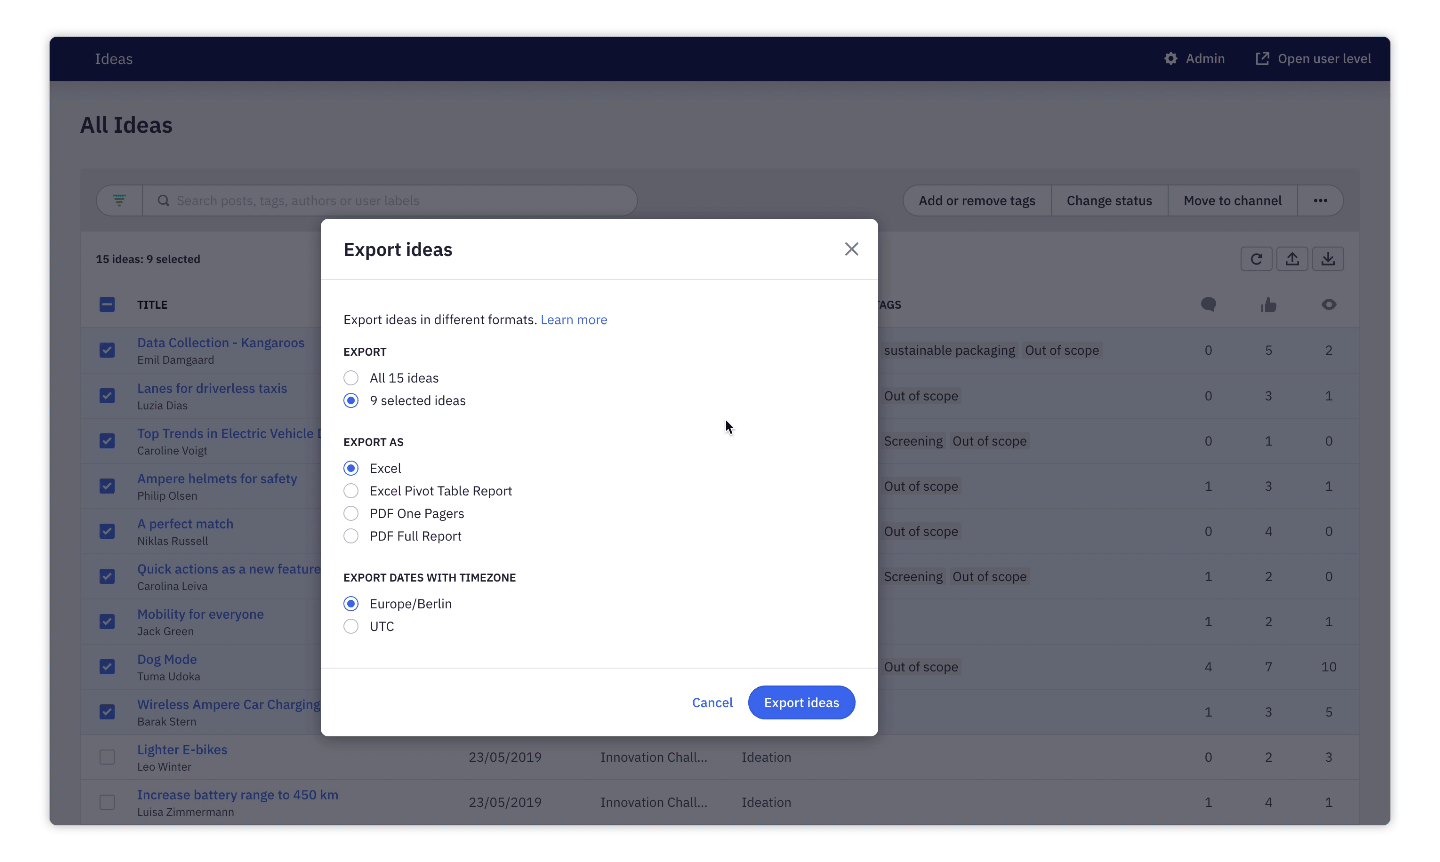Select UTC timezone option
The image size is (1440, 862).
[x=351, y=627]
